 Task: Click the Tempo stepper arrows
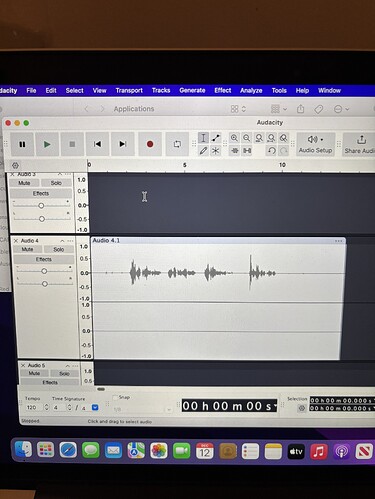(x=46, y=407)
